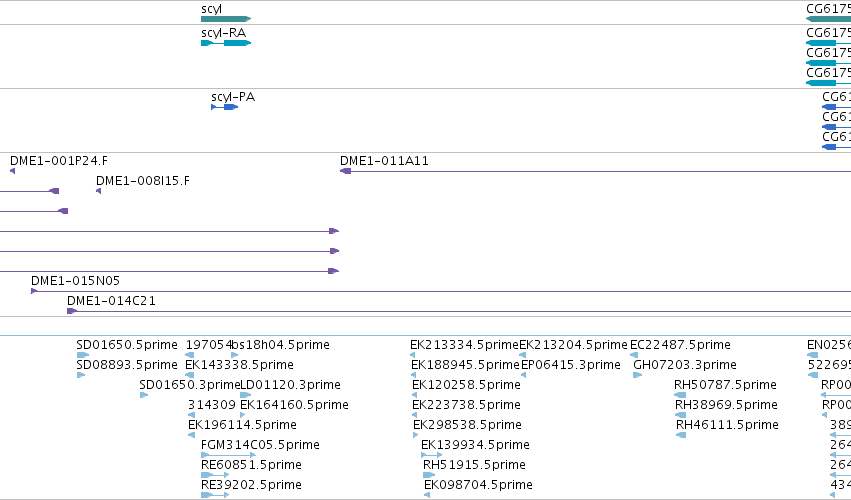Click the DME1-011A11 BAC label
851x500 pixels.
click(x=384, y=161)
